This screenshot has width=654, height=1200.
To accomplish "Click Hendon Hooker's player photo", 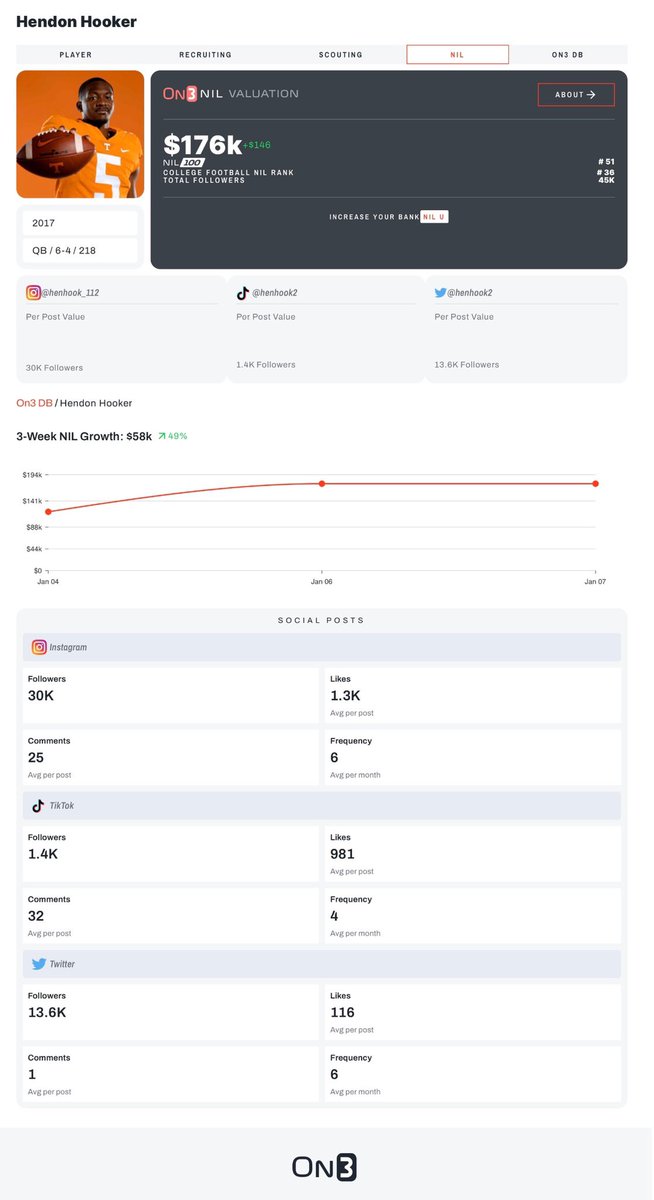I will coord(80,134).
